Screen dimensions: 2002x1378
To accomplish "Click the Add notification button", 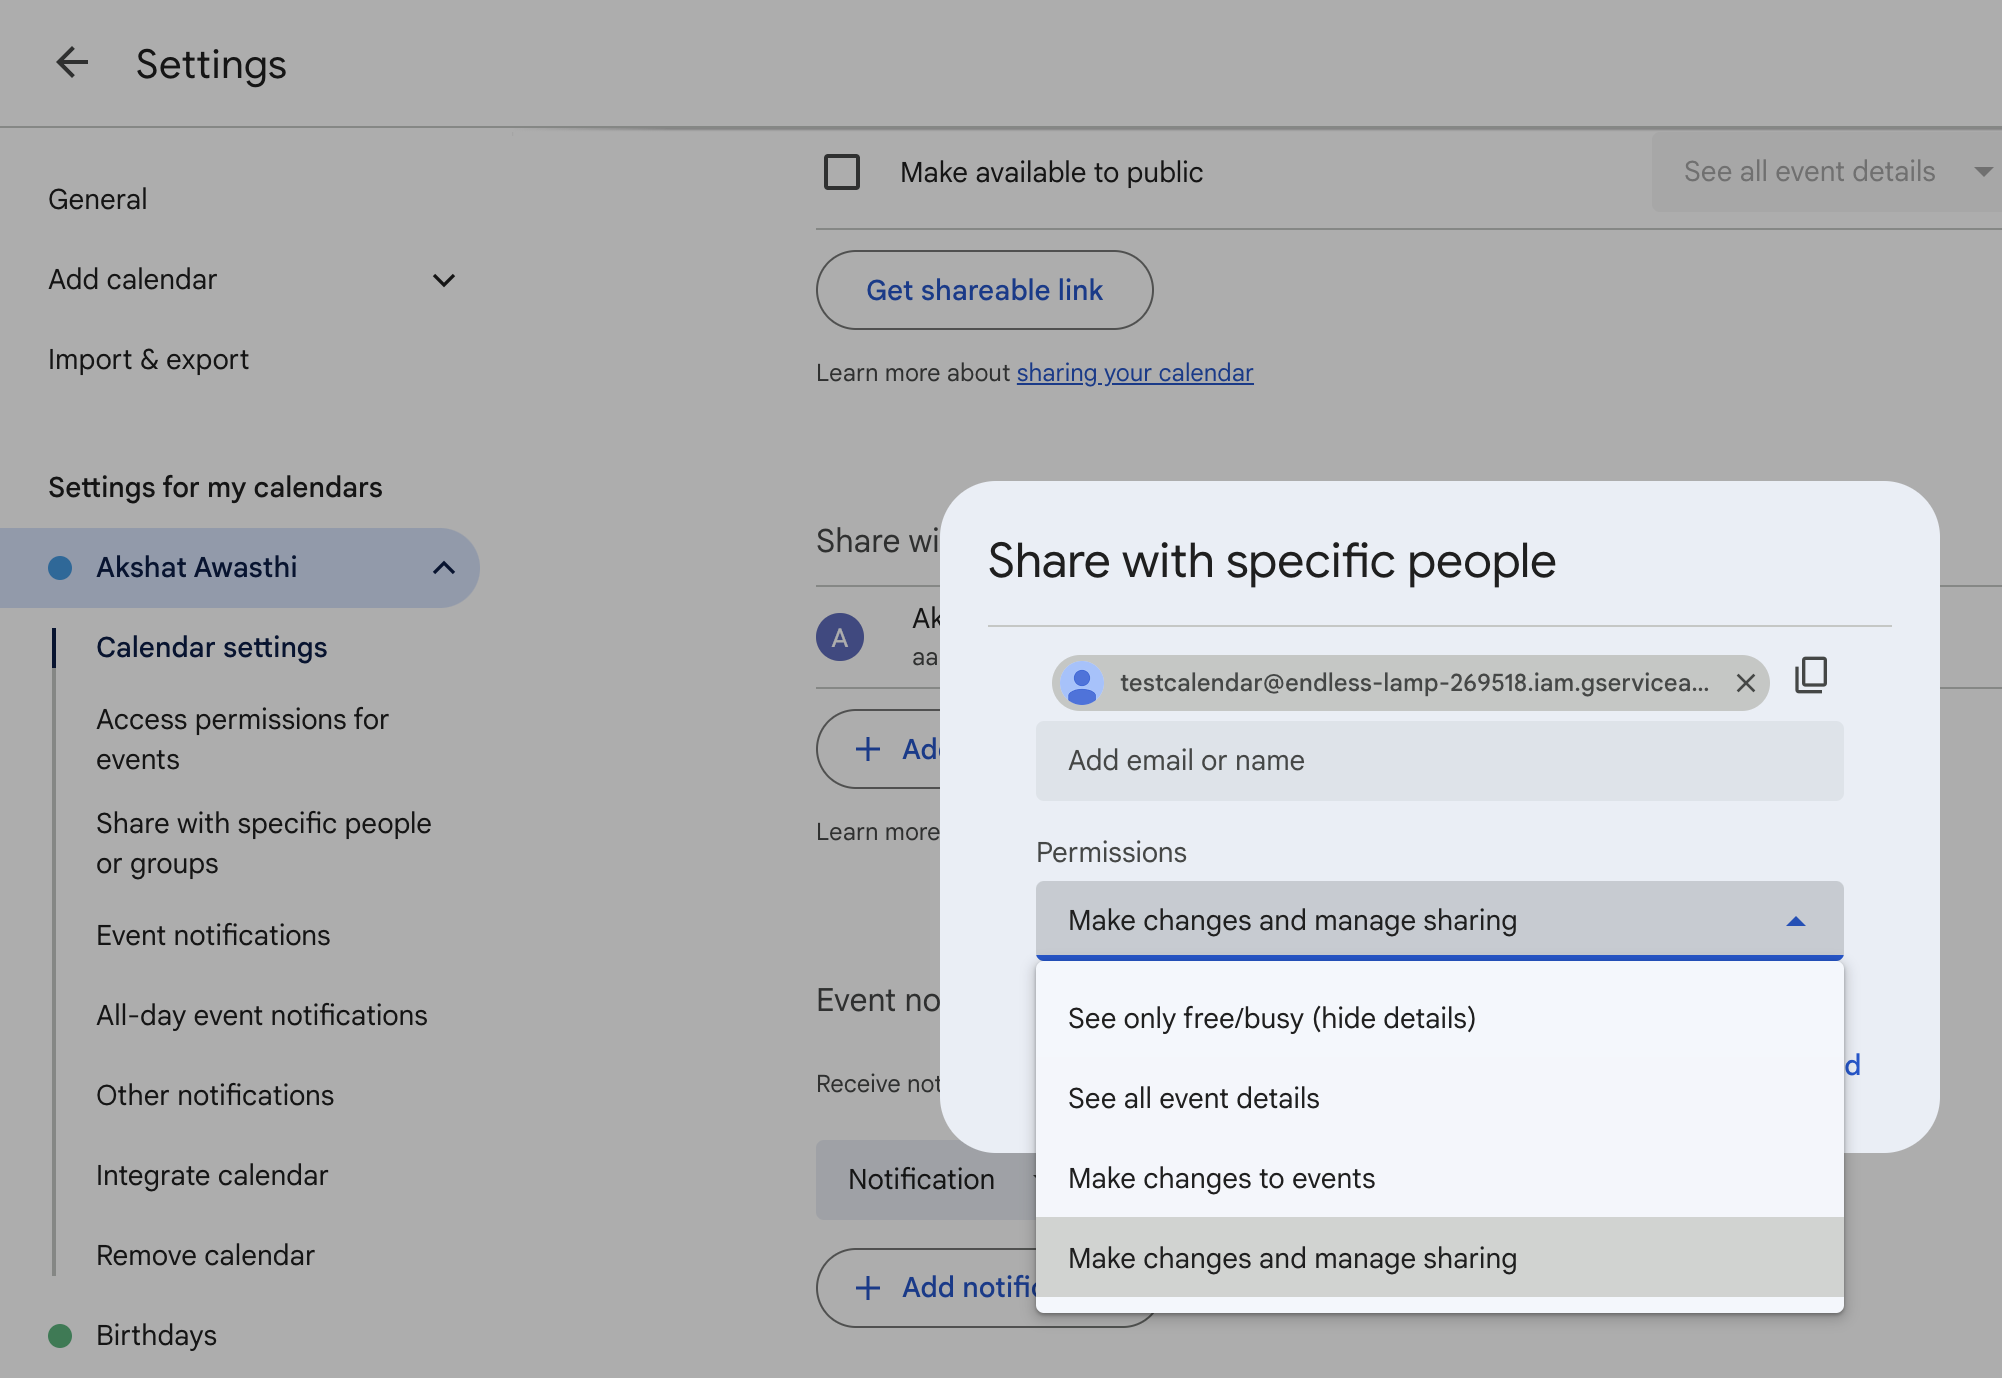I will 927,1288.
